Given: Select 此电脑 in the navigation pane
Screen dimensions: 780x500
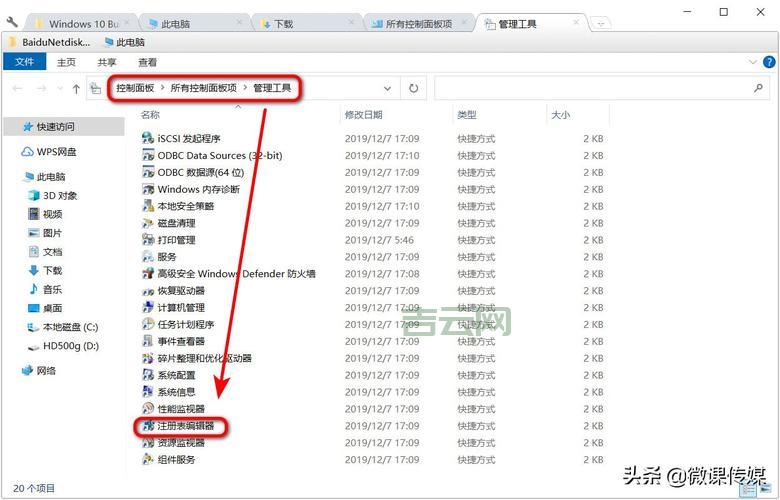Looking at the screenshot, I should tap(44, 176).
